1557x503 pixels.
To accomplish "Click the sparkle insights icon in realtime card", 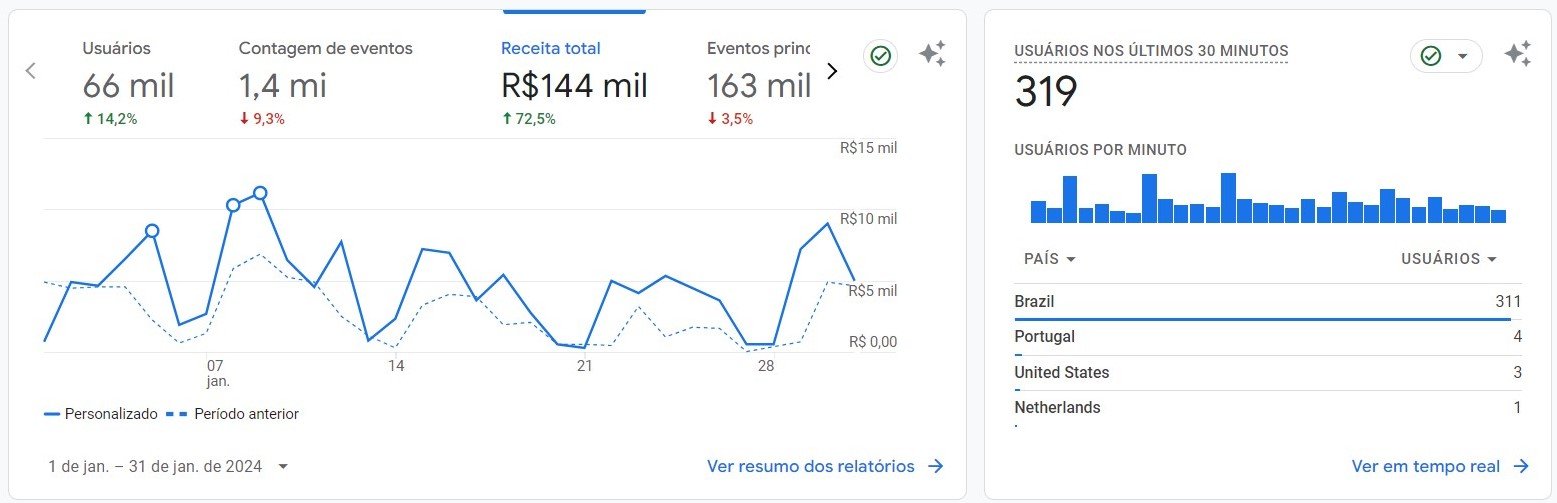I will click(x=1517, y=55).
